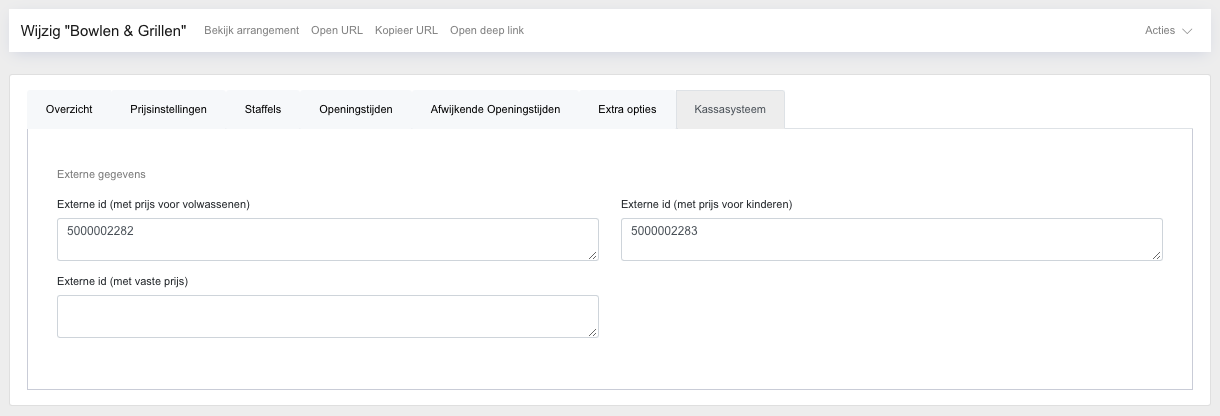This screenshot has width=1220, height=416.
Task: Select the Kassasysteem tab
Action: click(730, 109)
